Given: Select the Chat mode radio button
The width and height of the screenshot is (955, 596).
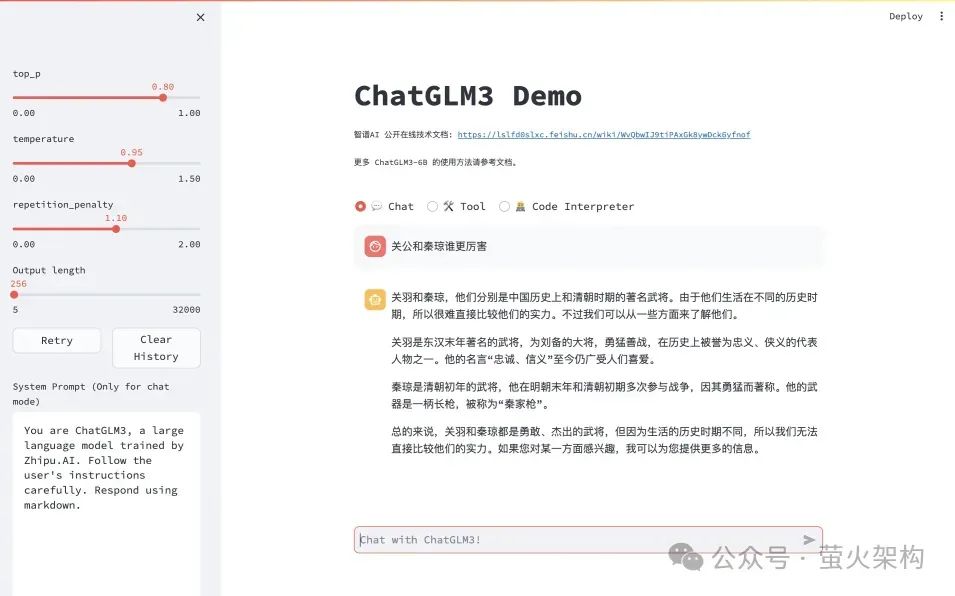Looking at the screenshot, I should (360, 206).
